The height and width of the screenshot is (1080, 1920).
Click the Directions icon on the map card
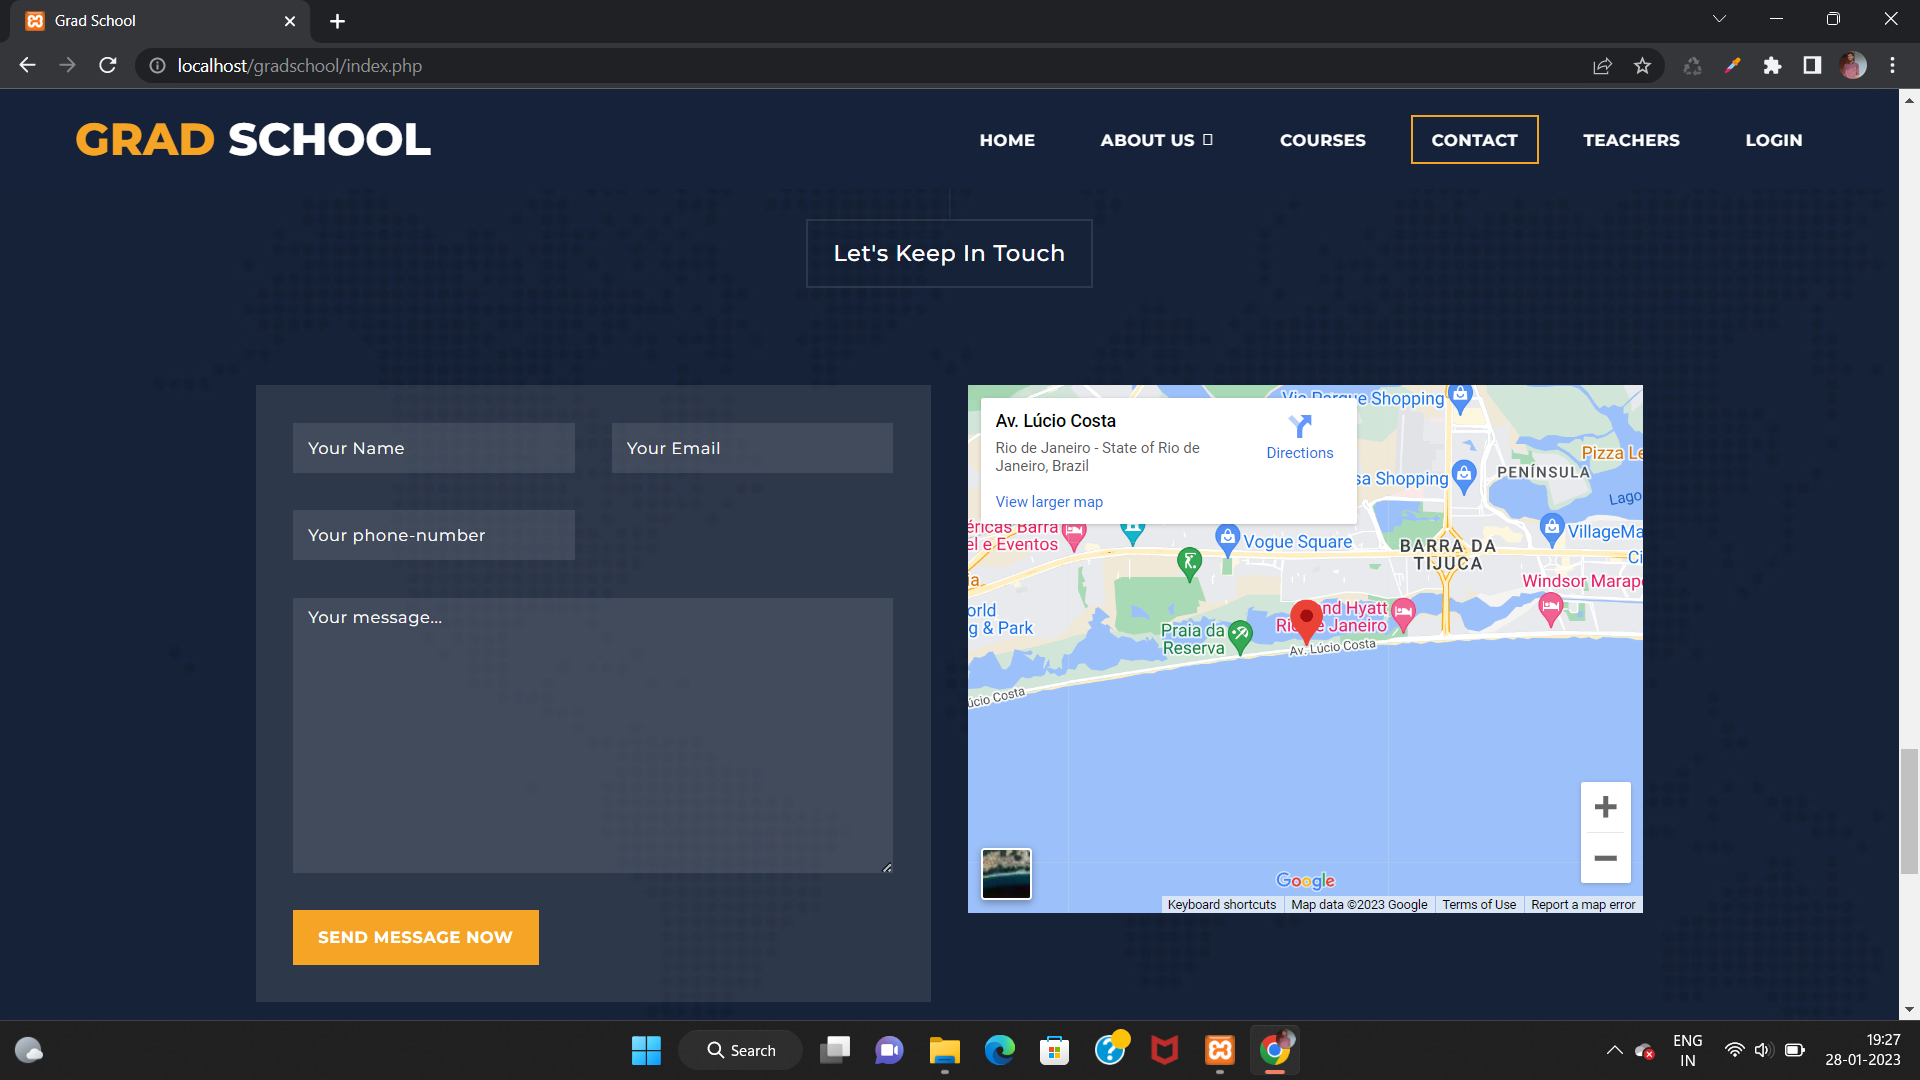click(x=1300, y=427)
